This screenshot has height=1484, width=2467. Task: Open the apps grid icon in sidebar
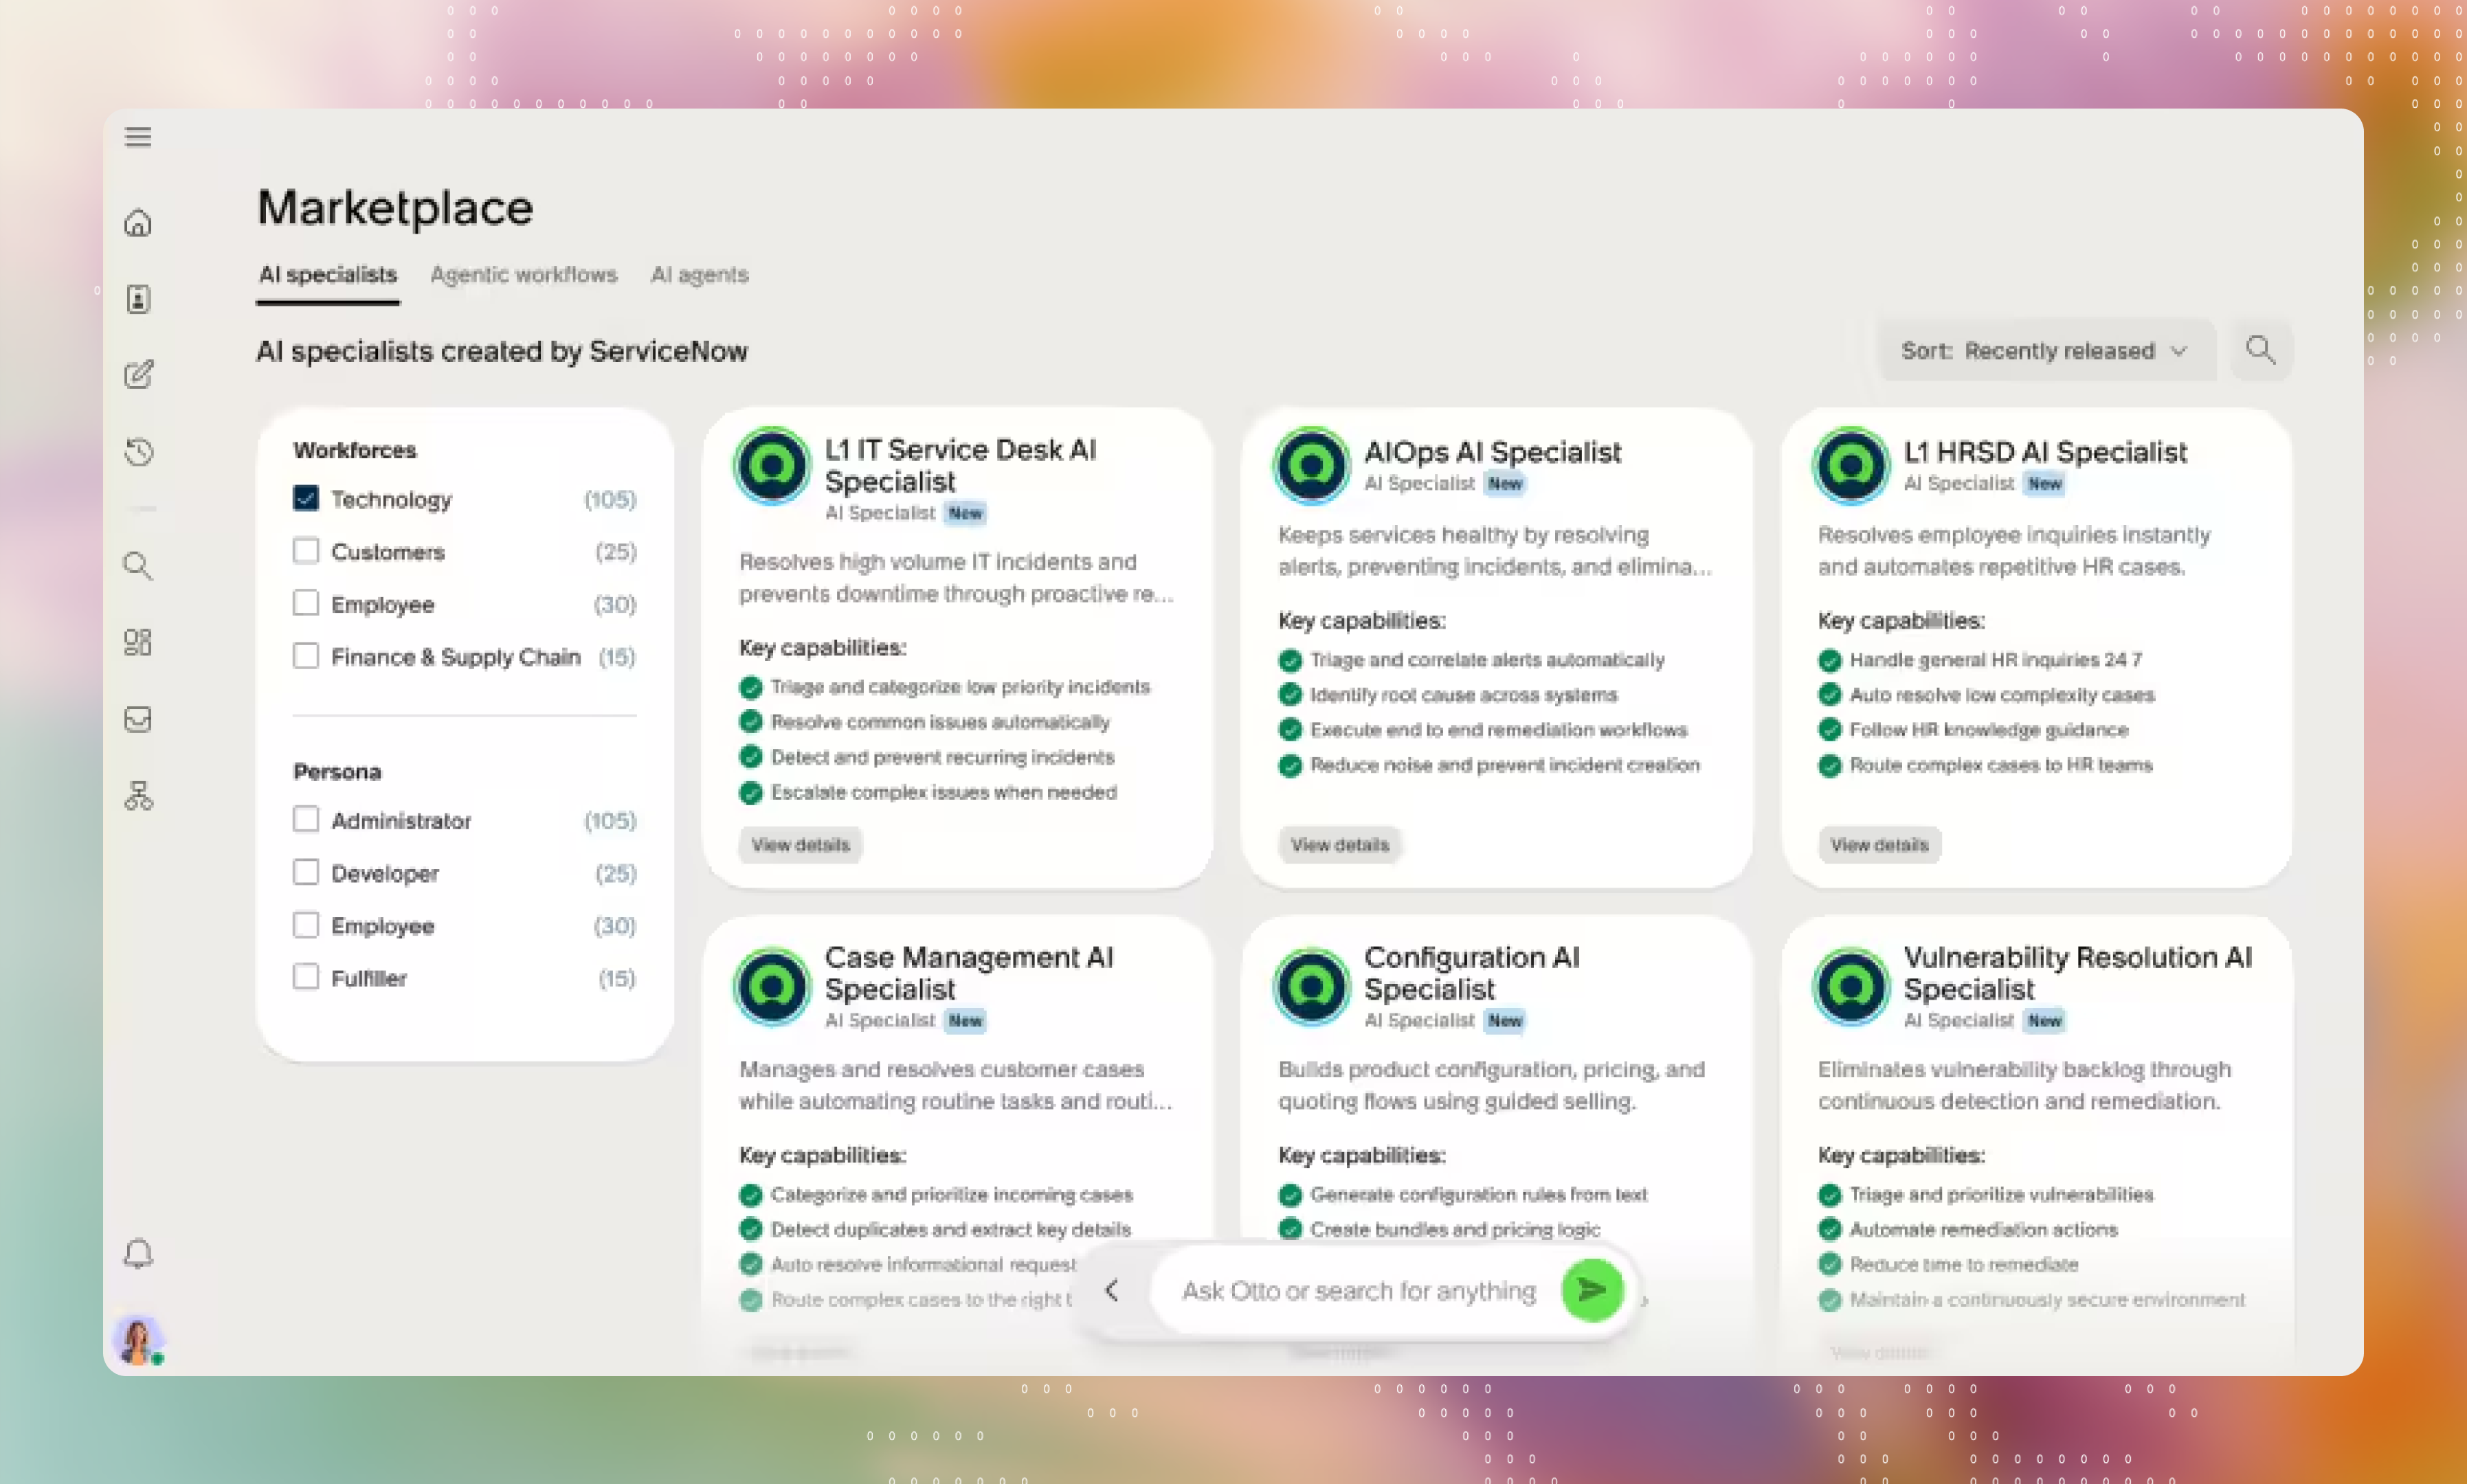tap(138, 642)
